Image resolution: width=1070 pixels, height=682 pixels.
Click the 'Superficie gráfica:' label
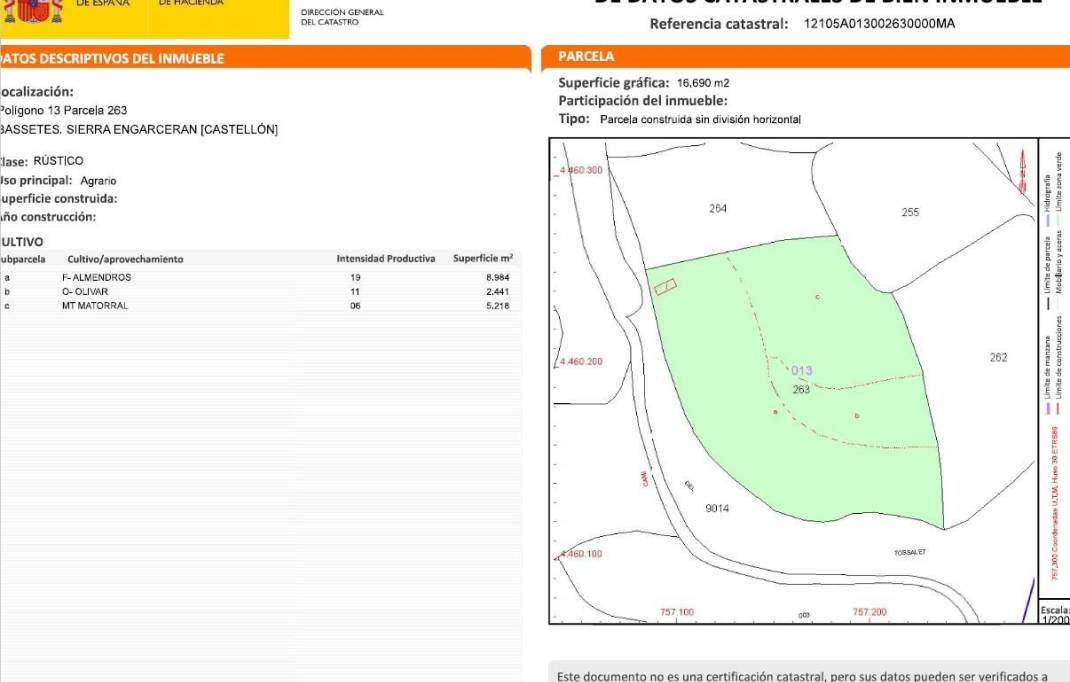pos(613,83)
